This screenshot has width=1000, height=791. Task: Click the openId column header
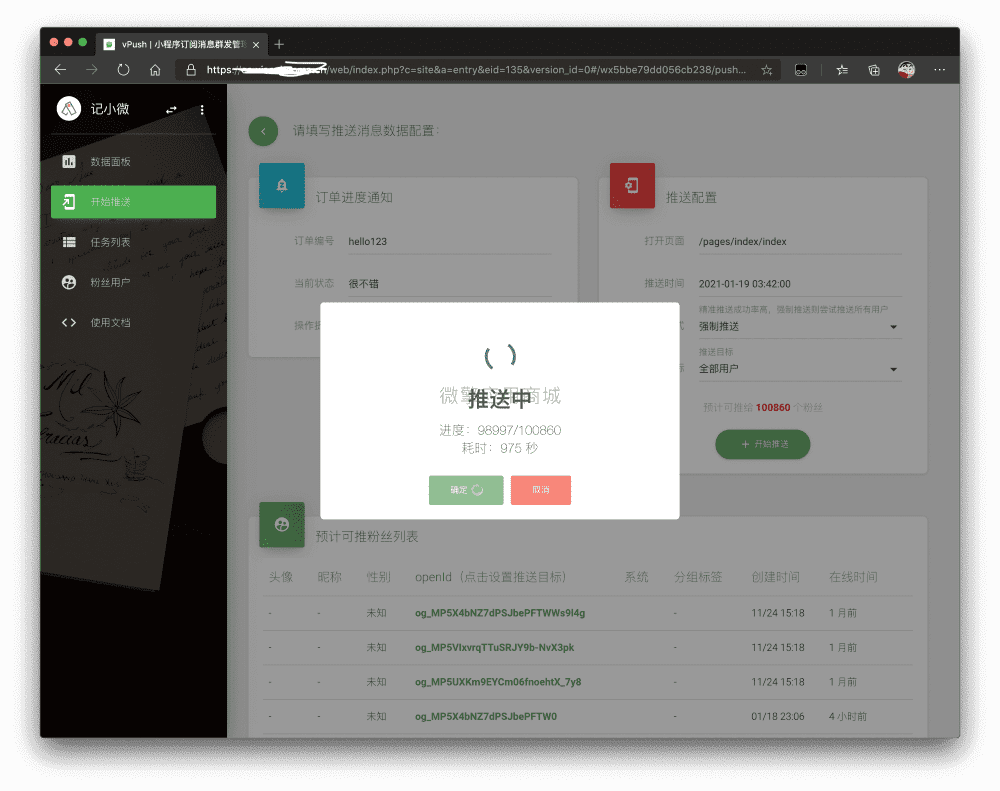(490, 577)
